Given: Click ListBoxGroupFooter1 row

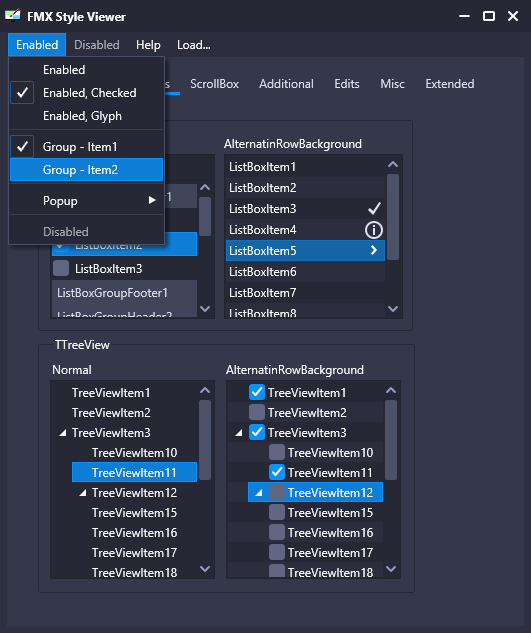Looking at the screenshot, I should [x=124, y=293].
